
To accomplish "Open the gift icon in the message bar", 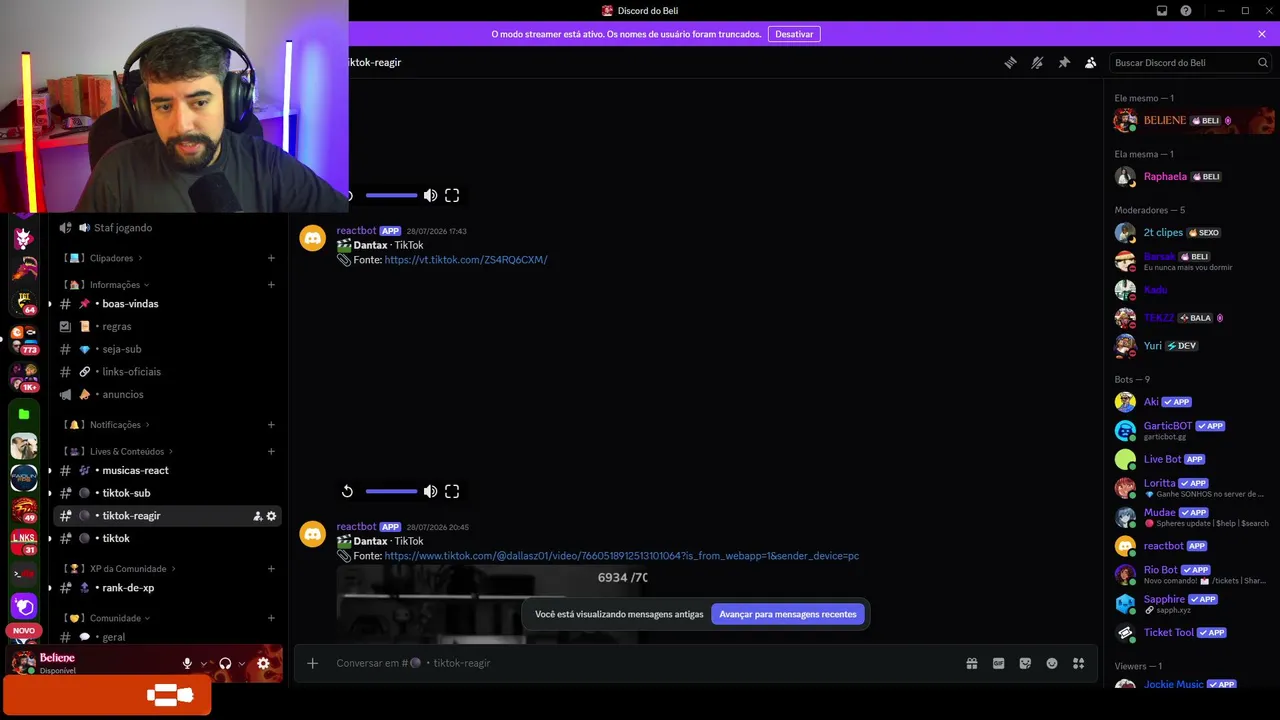I will pyautogui.click(x=971, y=663).
